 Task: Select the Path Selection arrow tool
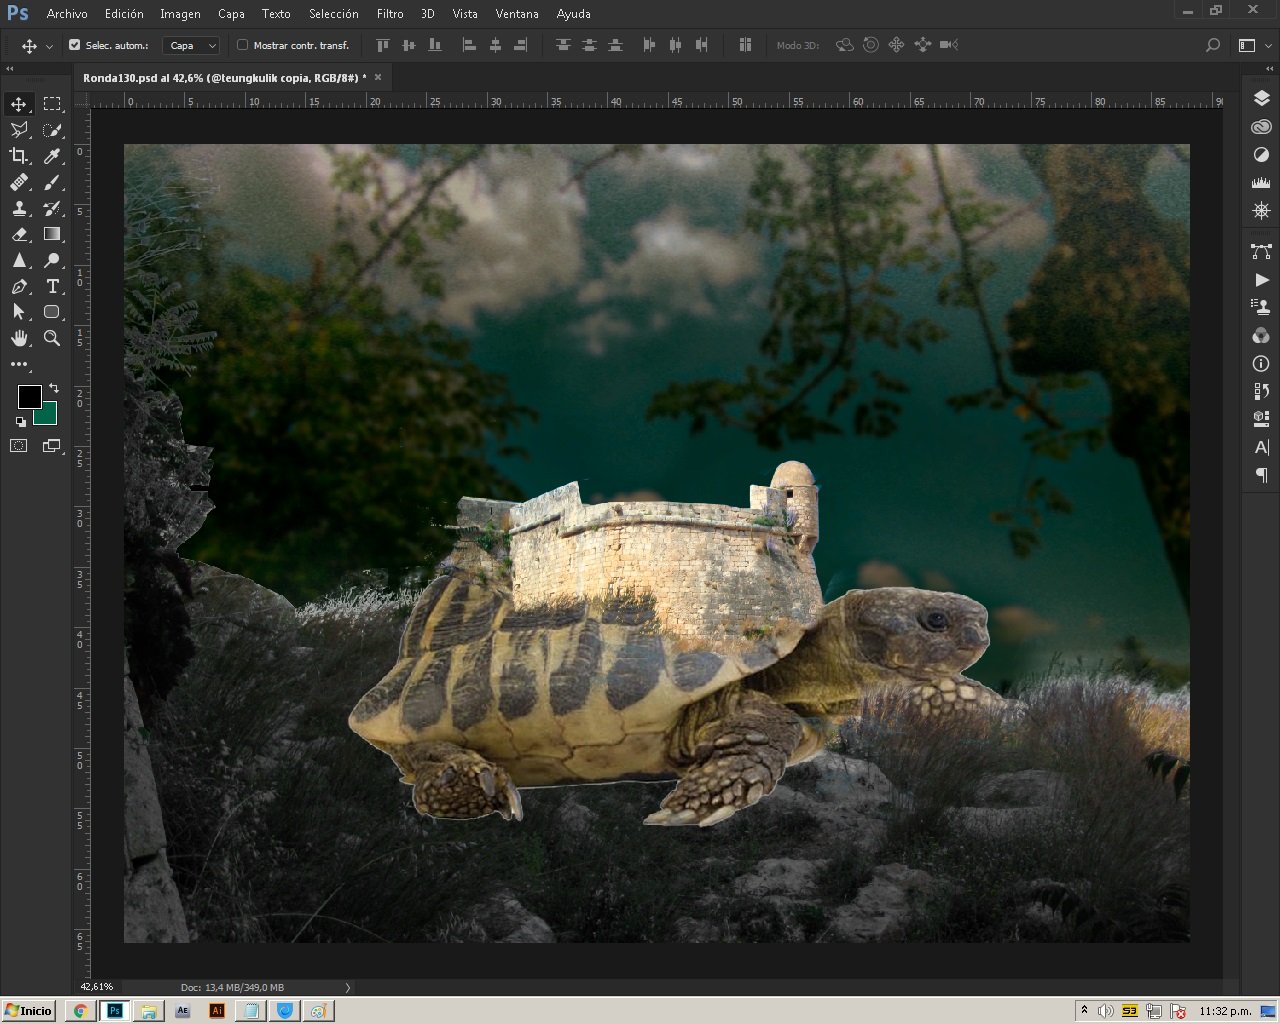[x=19, y=312]
